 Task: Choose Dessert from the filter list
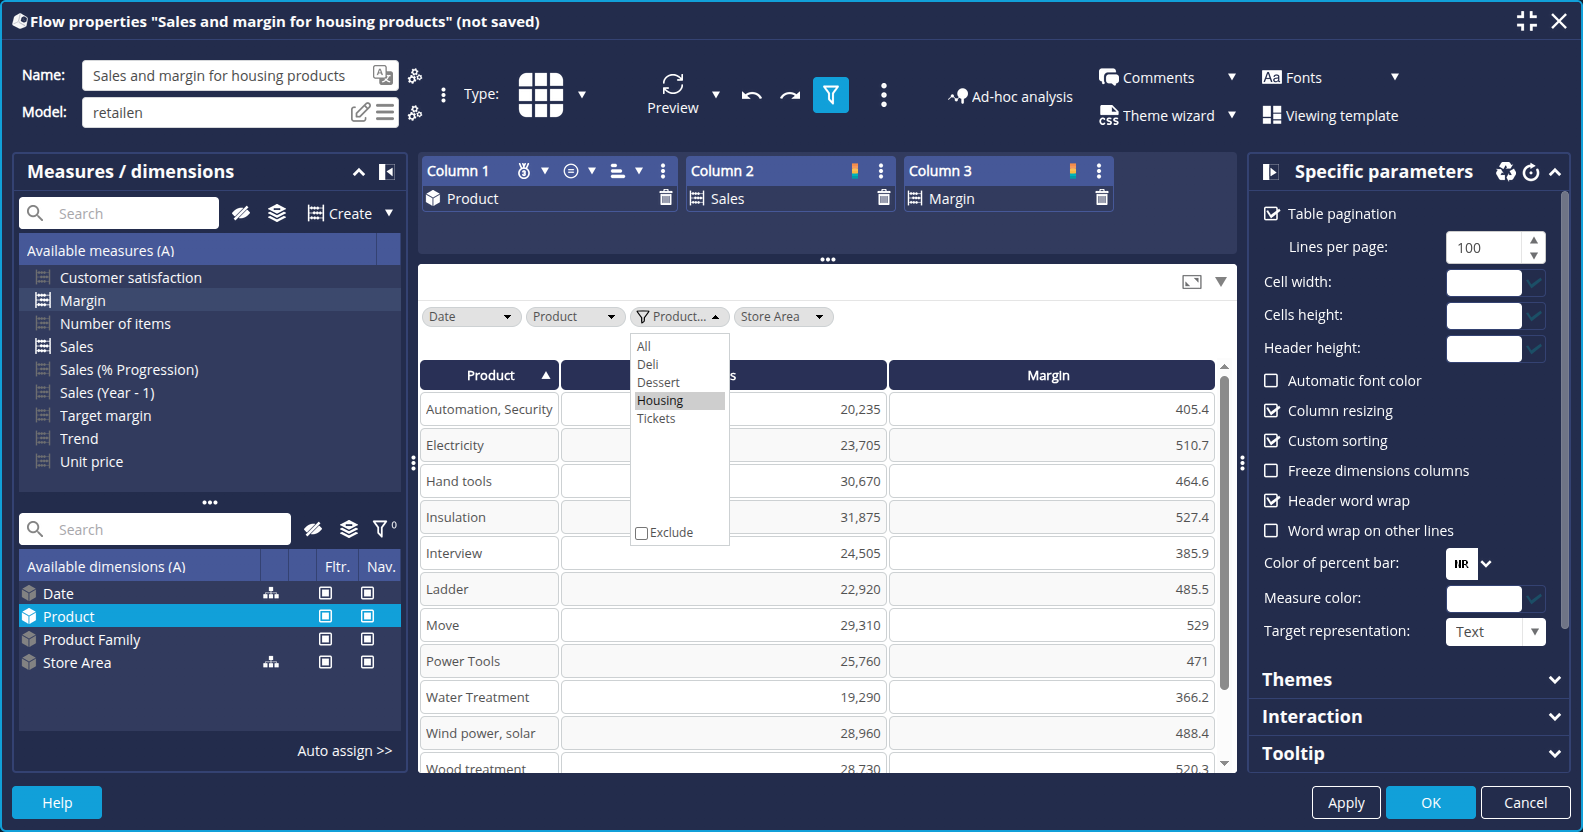point(658,383)
